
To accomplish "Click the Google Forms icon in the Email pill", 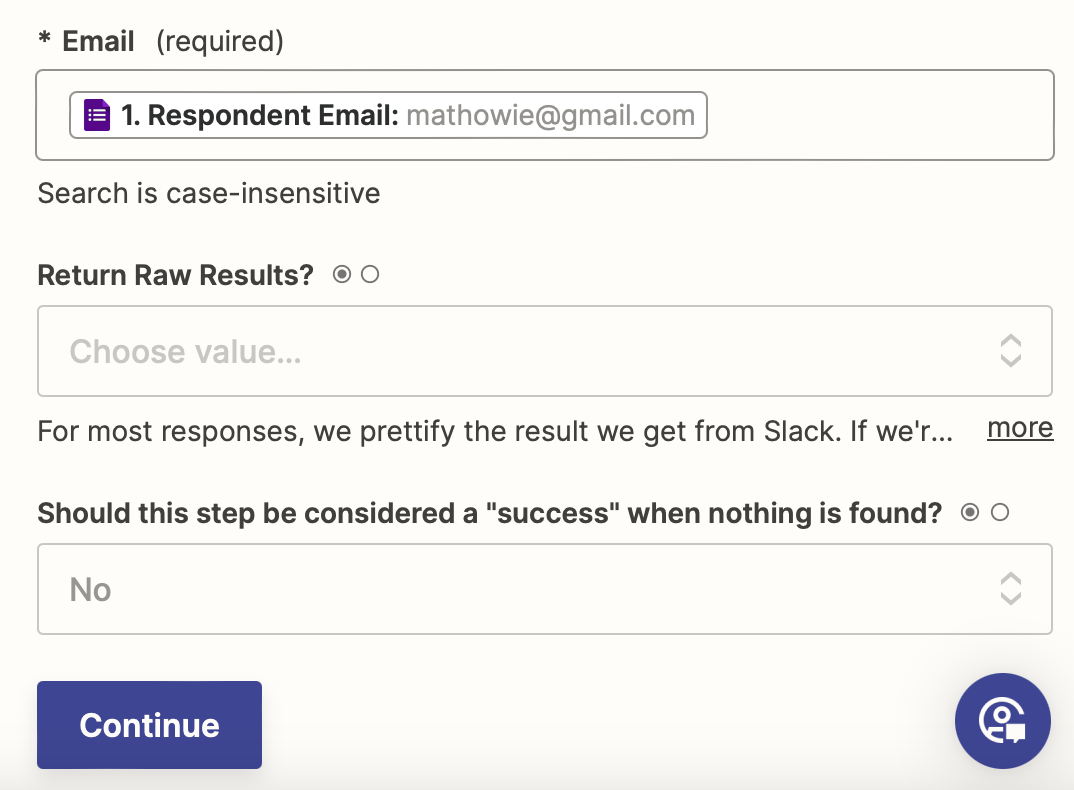I will tap(96, 115).
